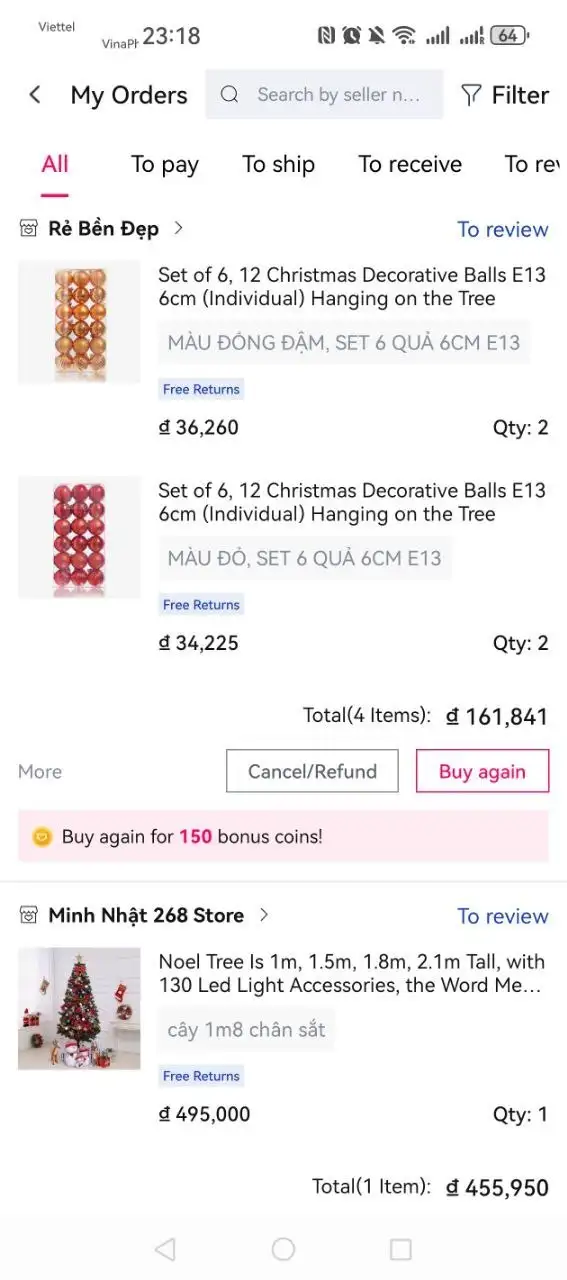Click the Buy again button
Image resolution: width=567 pixels, height=1280 pixels.
coord(482,771)
